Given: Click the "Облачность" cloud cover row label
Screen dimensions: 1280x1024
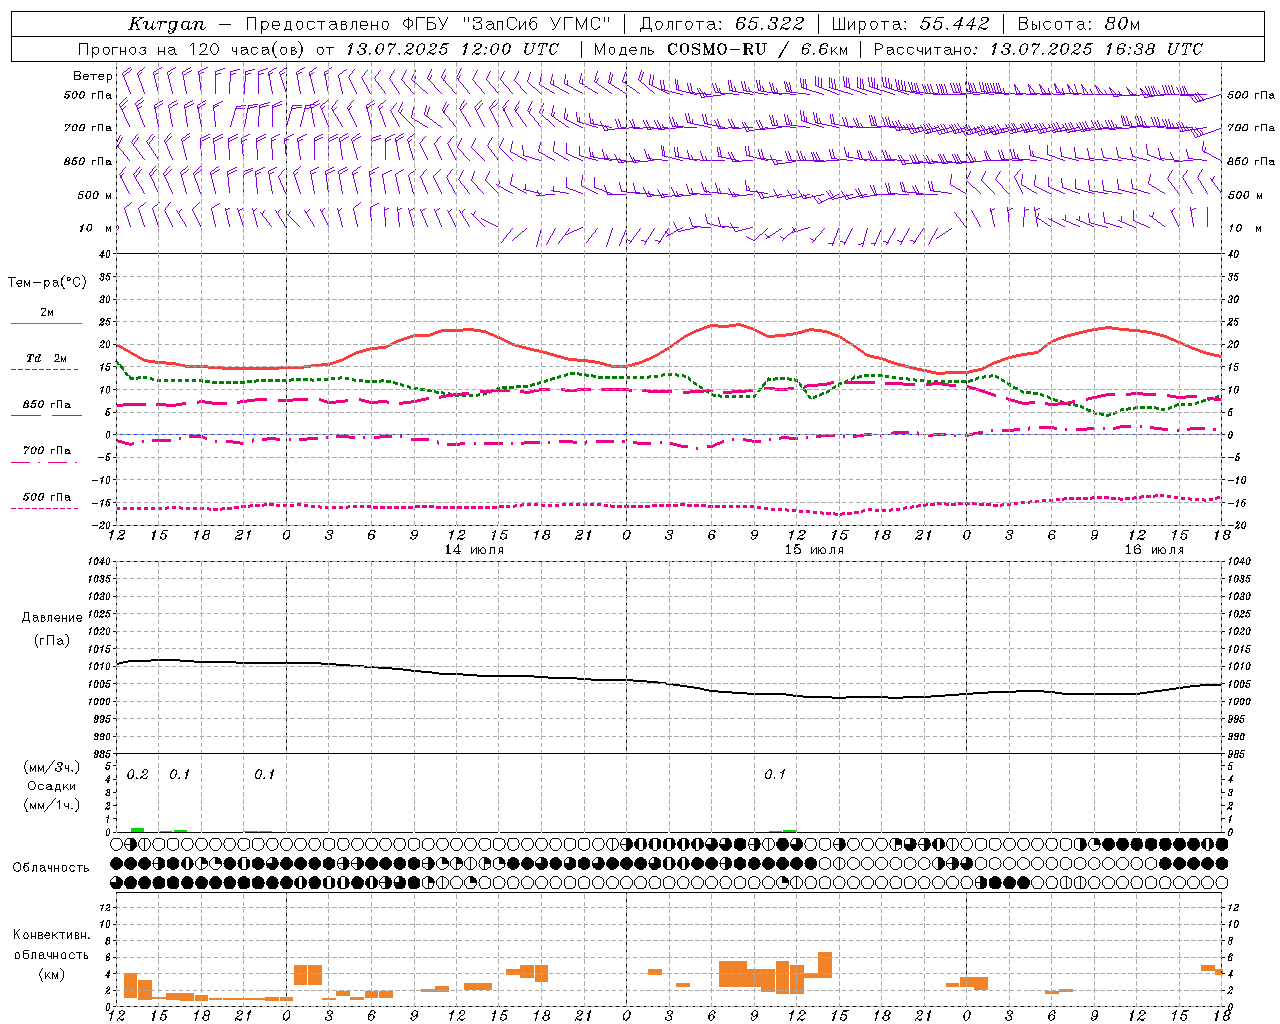Looking at the screenshot, I should tap(51, 868).
